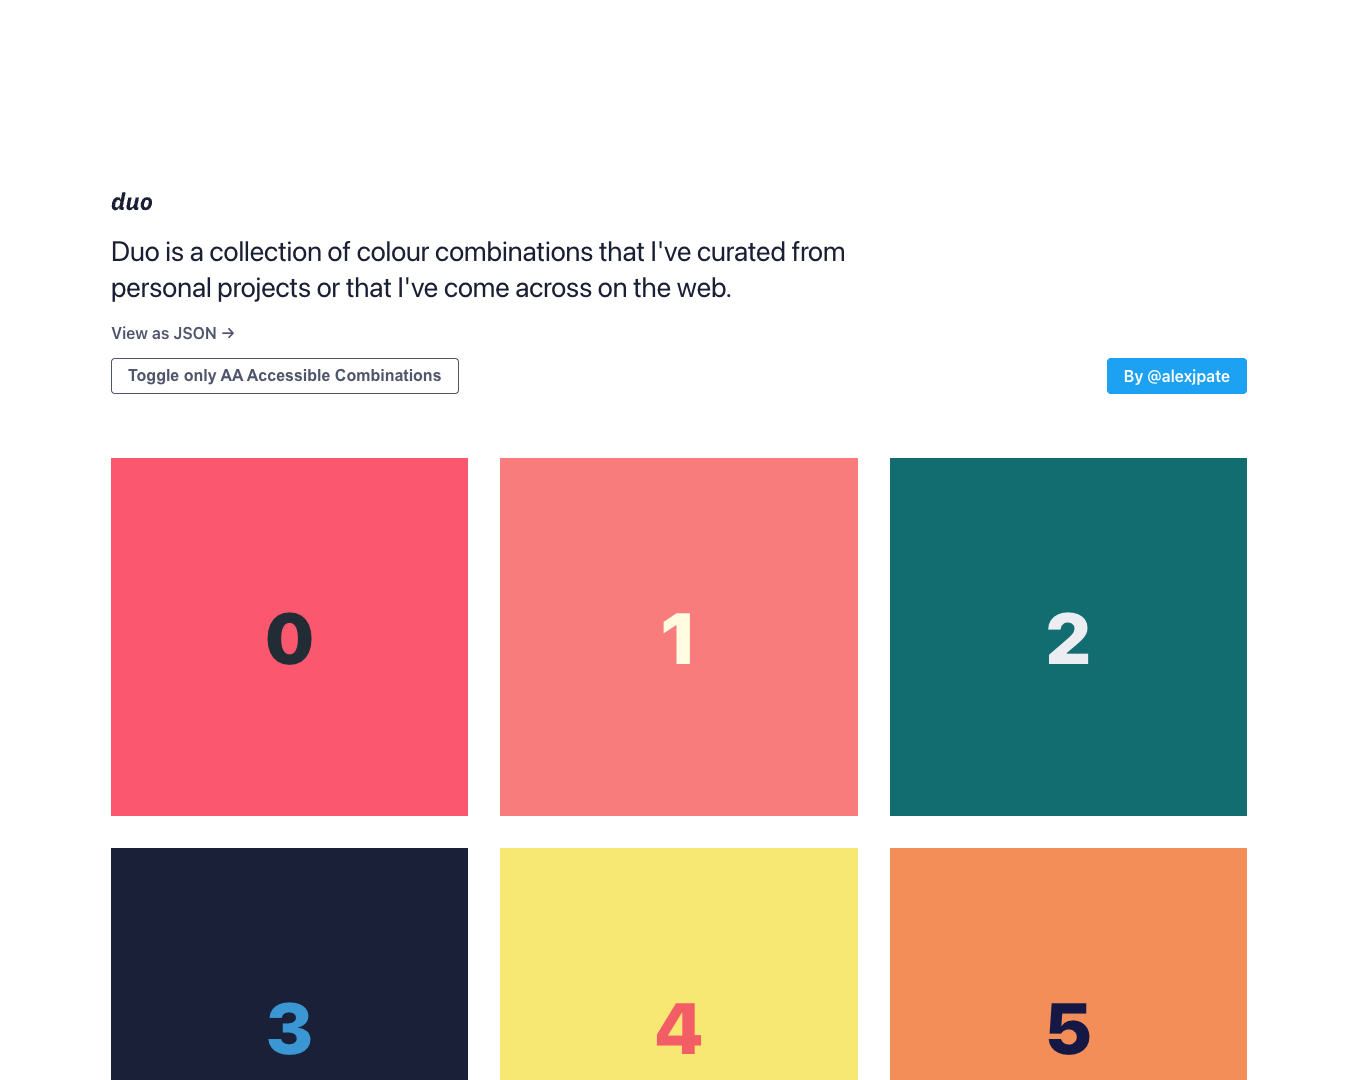Click the number 3 on the navy tile
The image size is (1358, 1080).
[x=289, y=1029]
